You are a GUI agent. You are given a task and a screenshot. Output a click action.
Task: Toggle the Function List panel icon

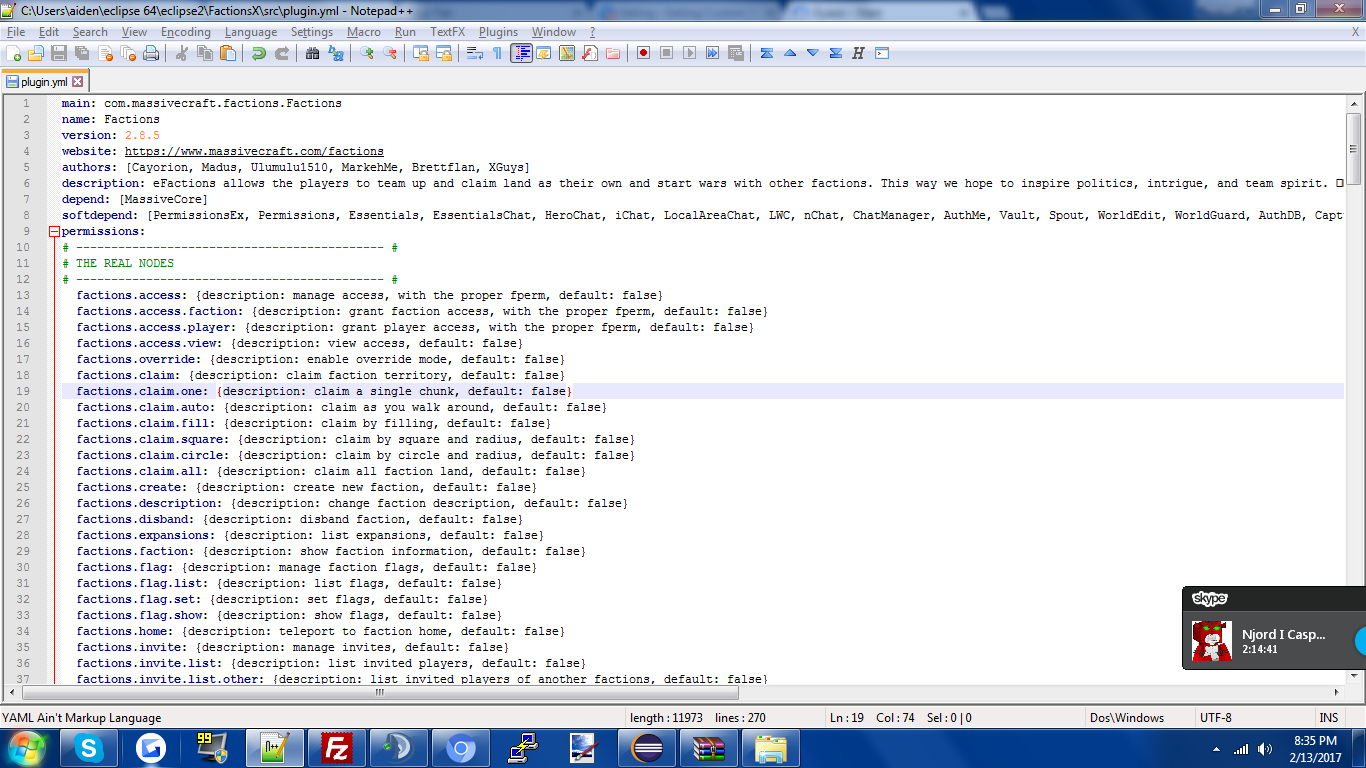(590, 53)
